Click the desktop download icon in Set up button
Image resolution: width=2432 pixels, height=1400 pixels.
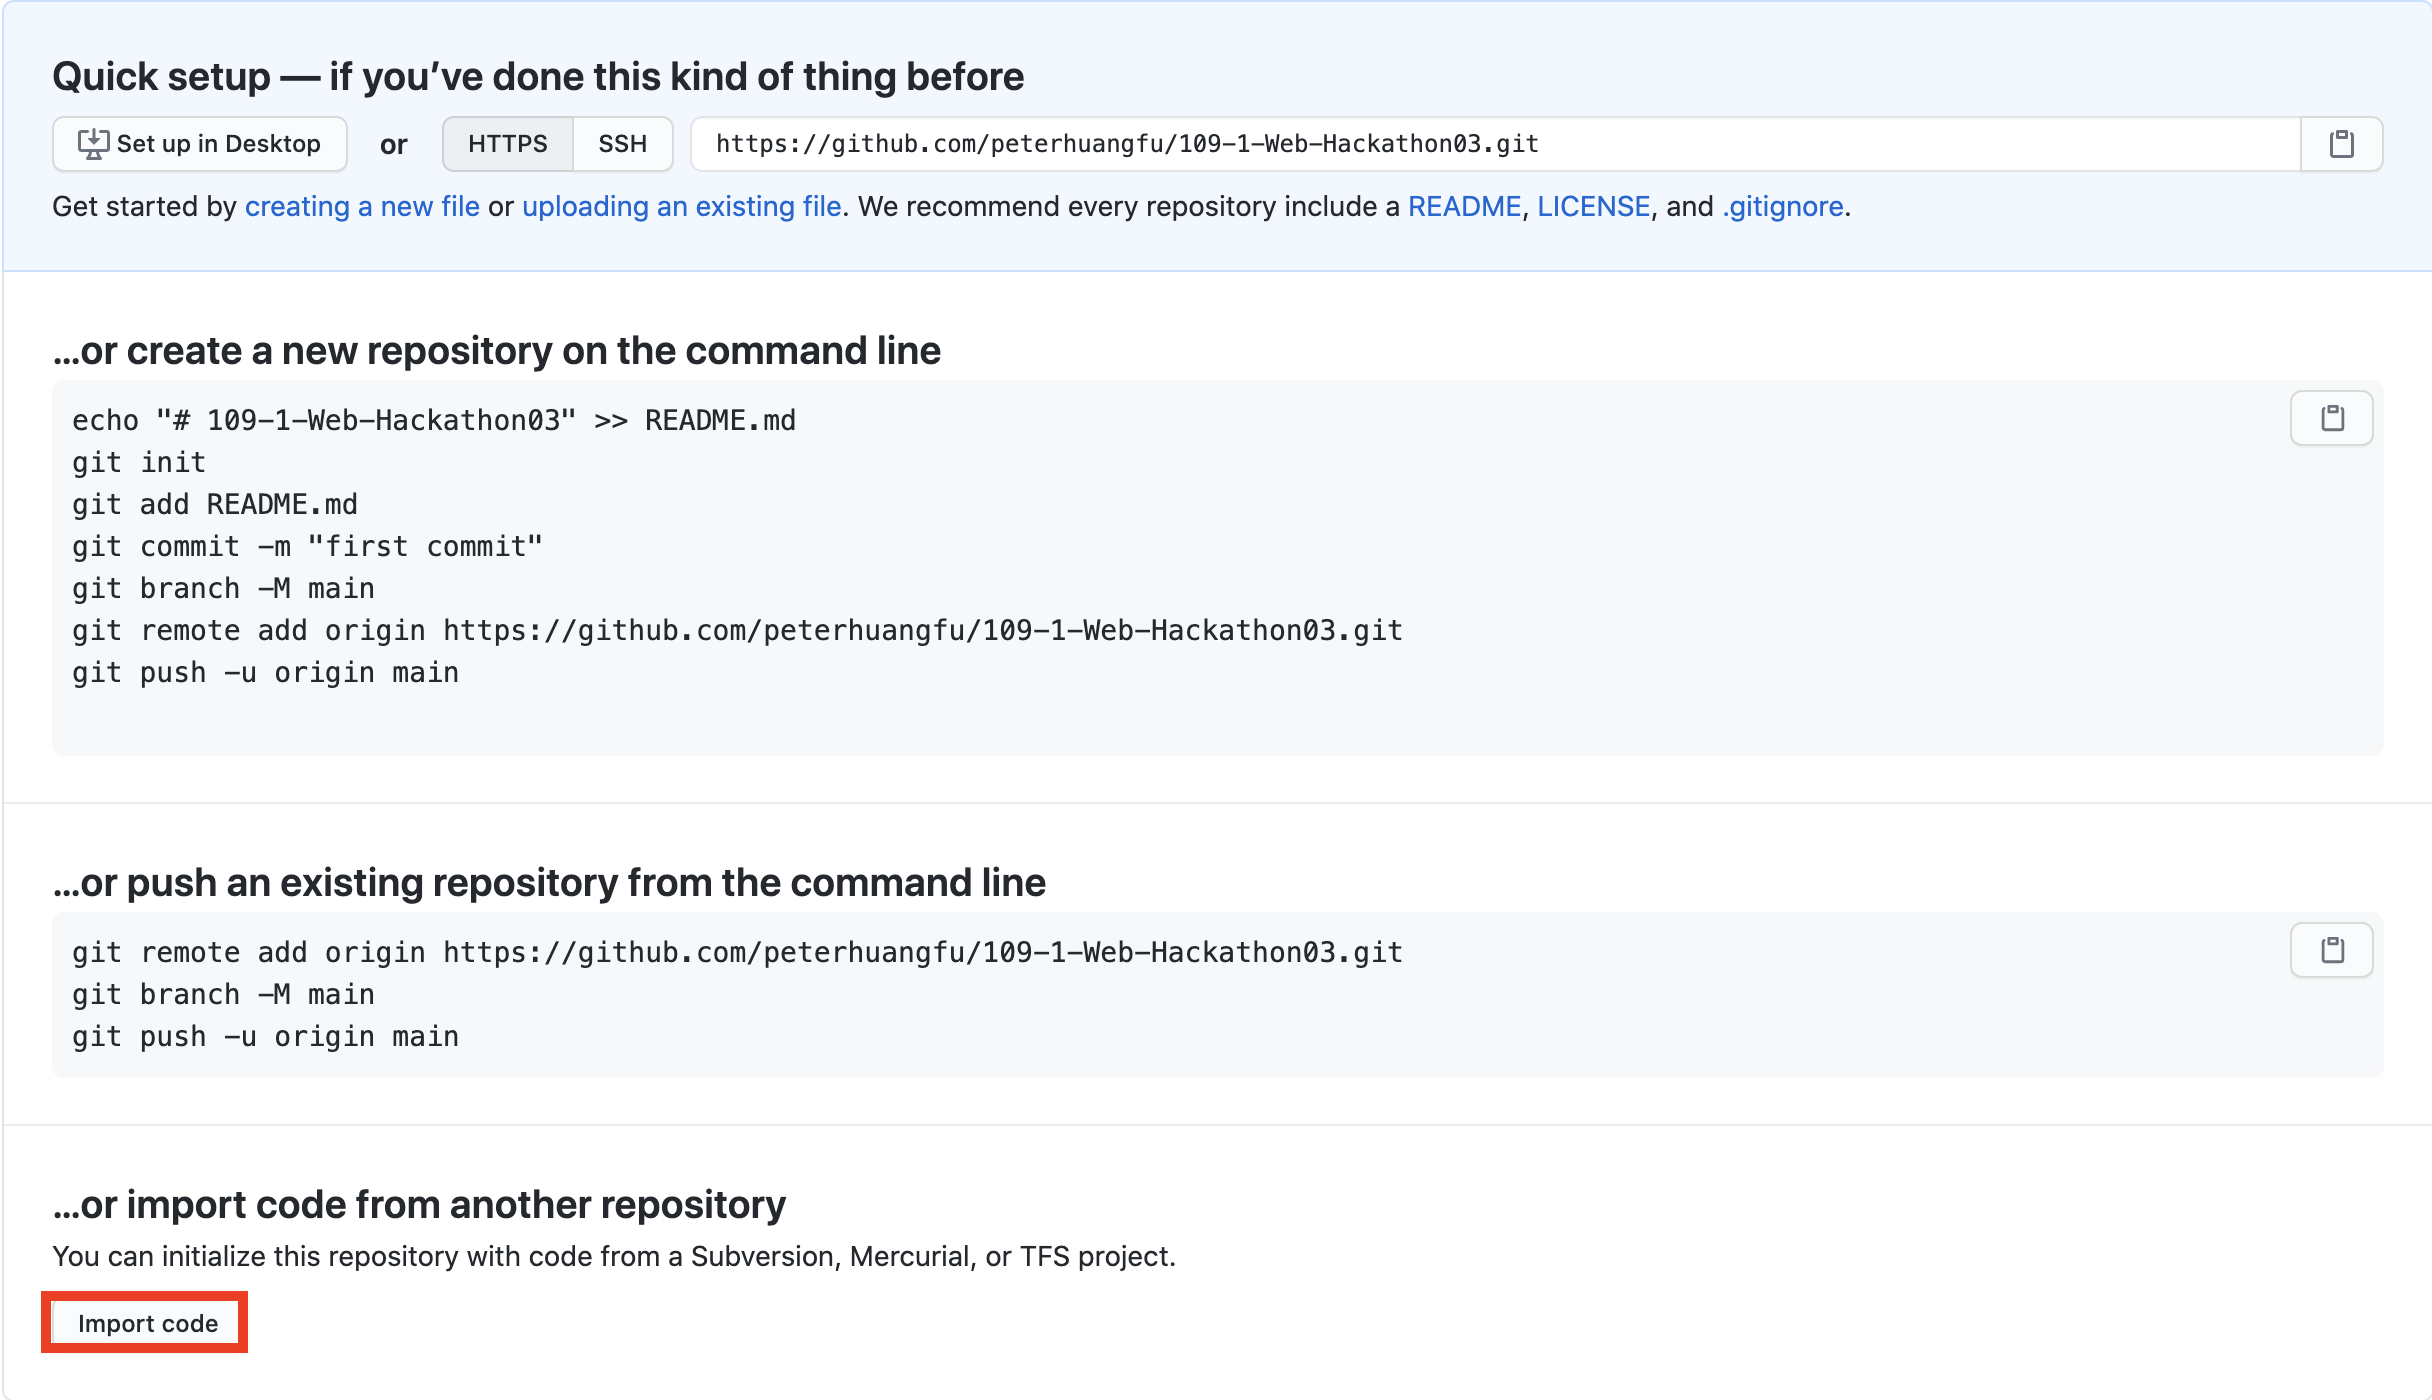[x=93, y=144]
